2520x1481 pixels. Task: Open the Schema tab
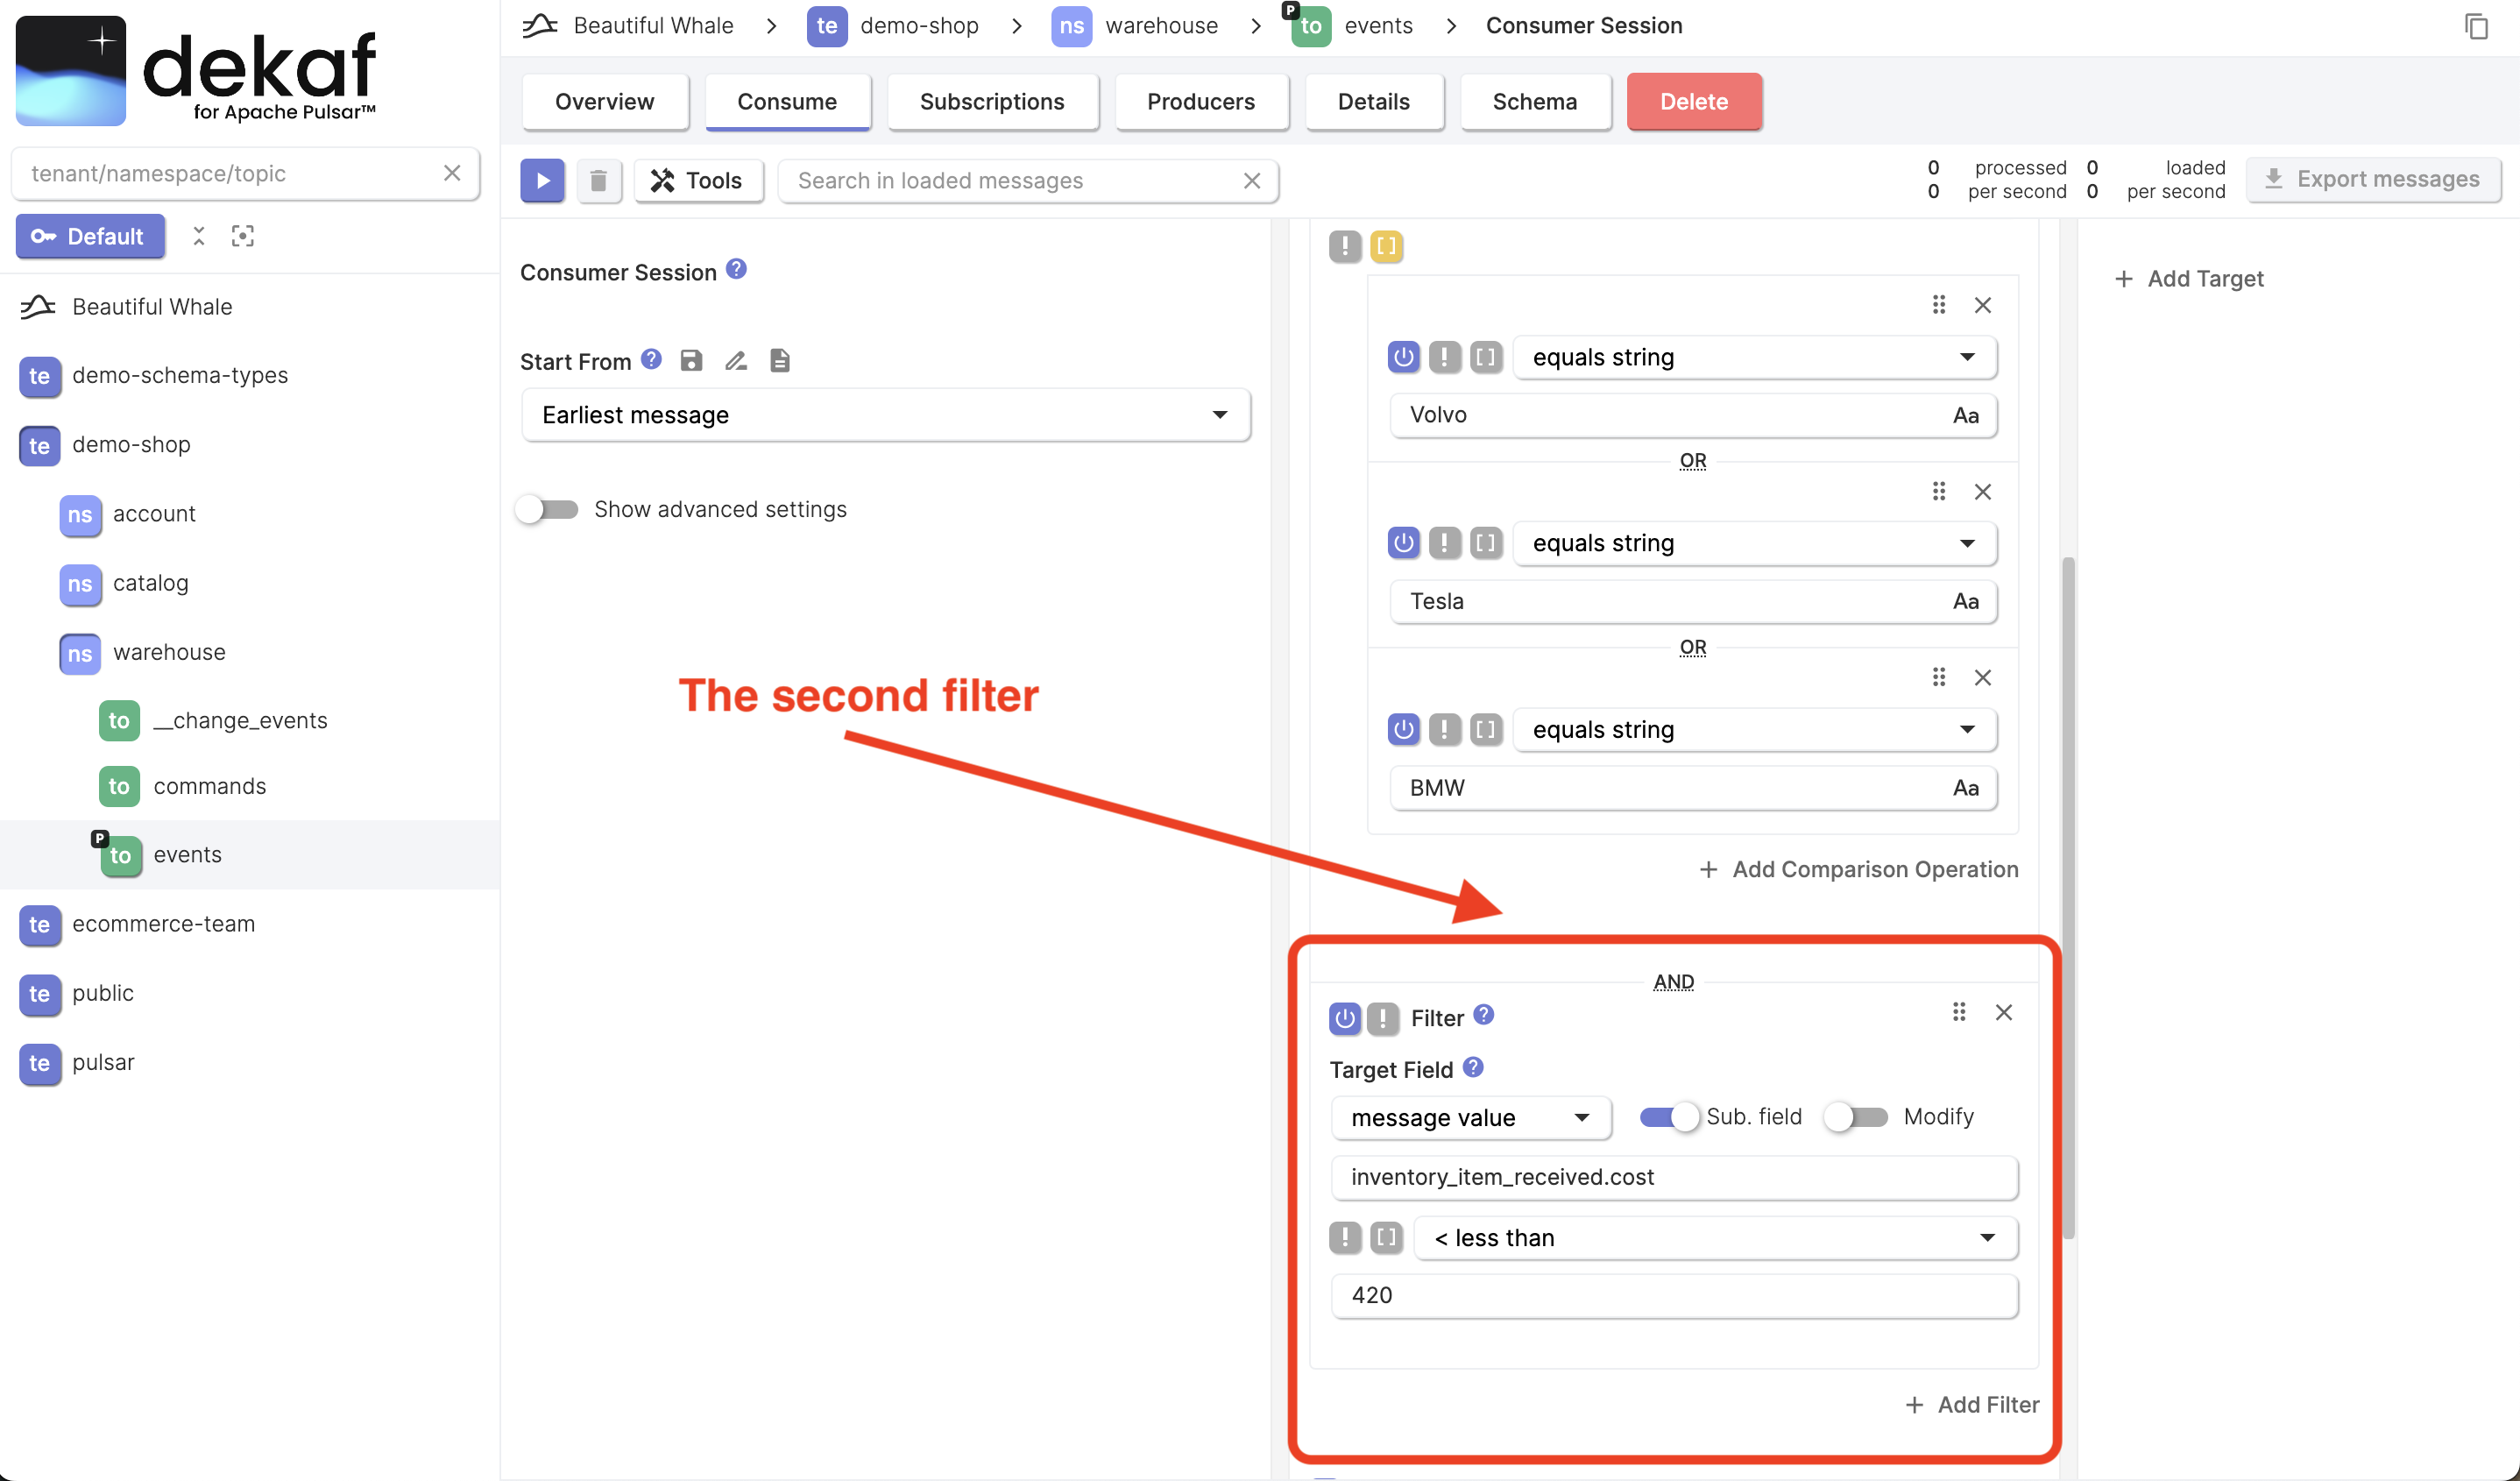pyautogui.click(x=1533, y=101)
